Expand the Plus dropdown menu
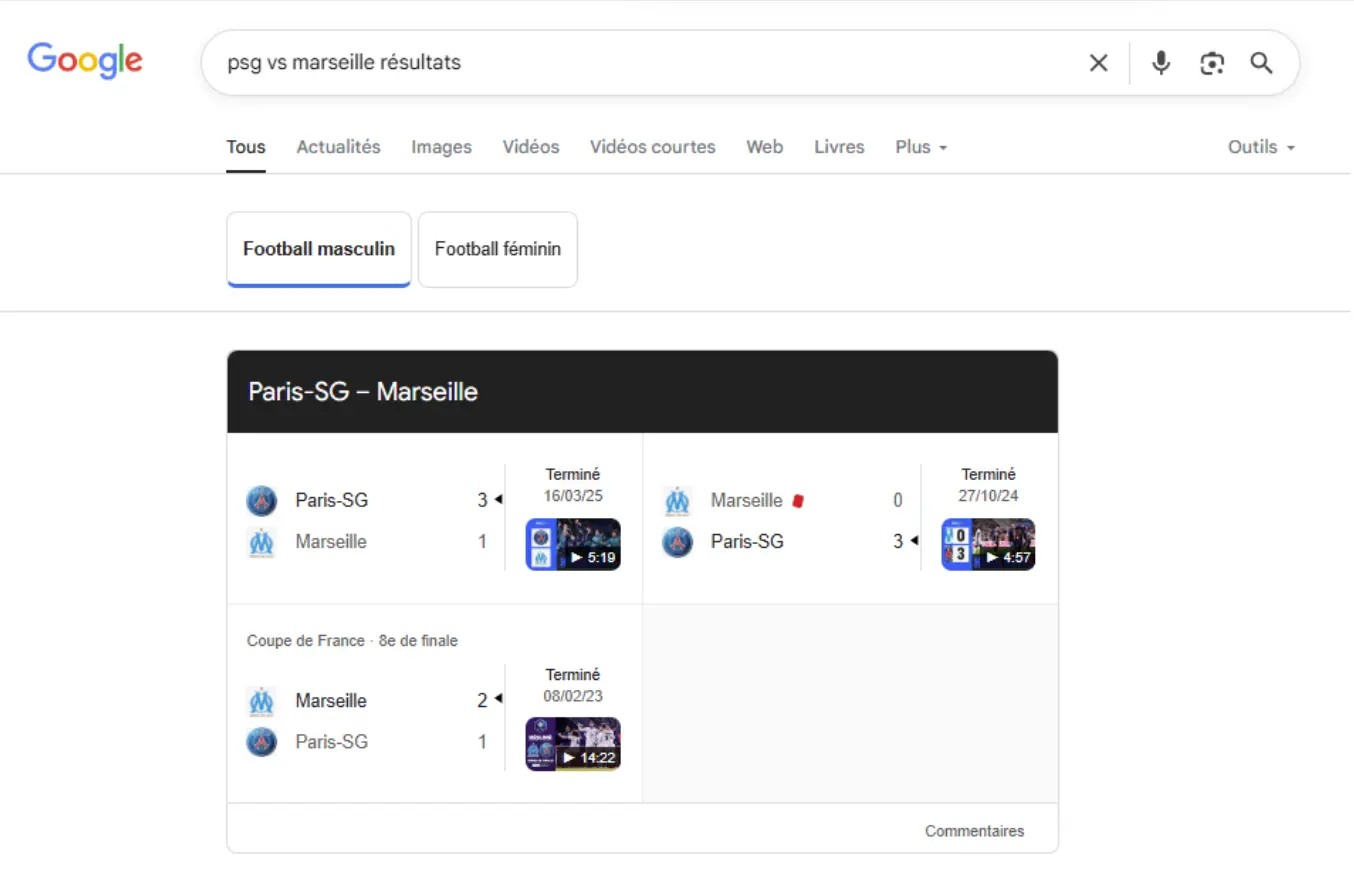Image resolution: width=1354 pixels, height=890 pixels. tap(921, 147)
